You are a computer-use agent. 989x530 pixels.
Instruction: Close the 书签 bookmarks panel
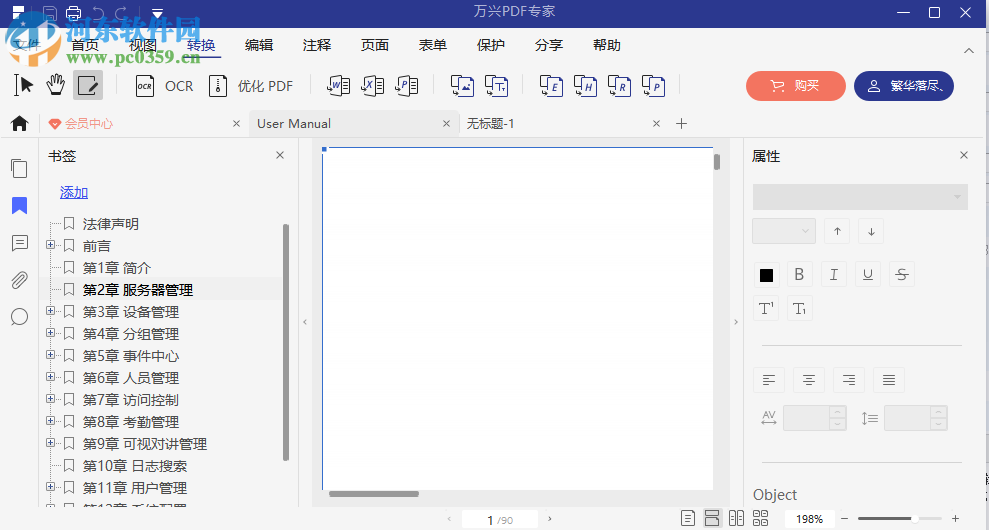[280, 155]
